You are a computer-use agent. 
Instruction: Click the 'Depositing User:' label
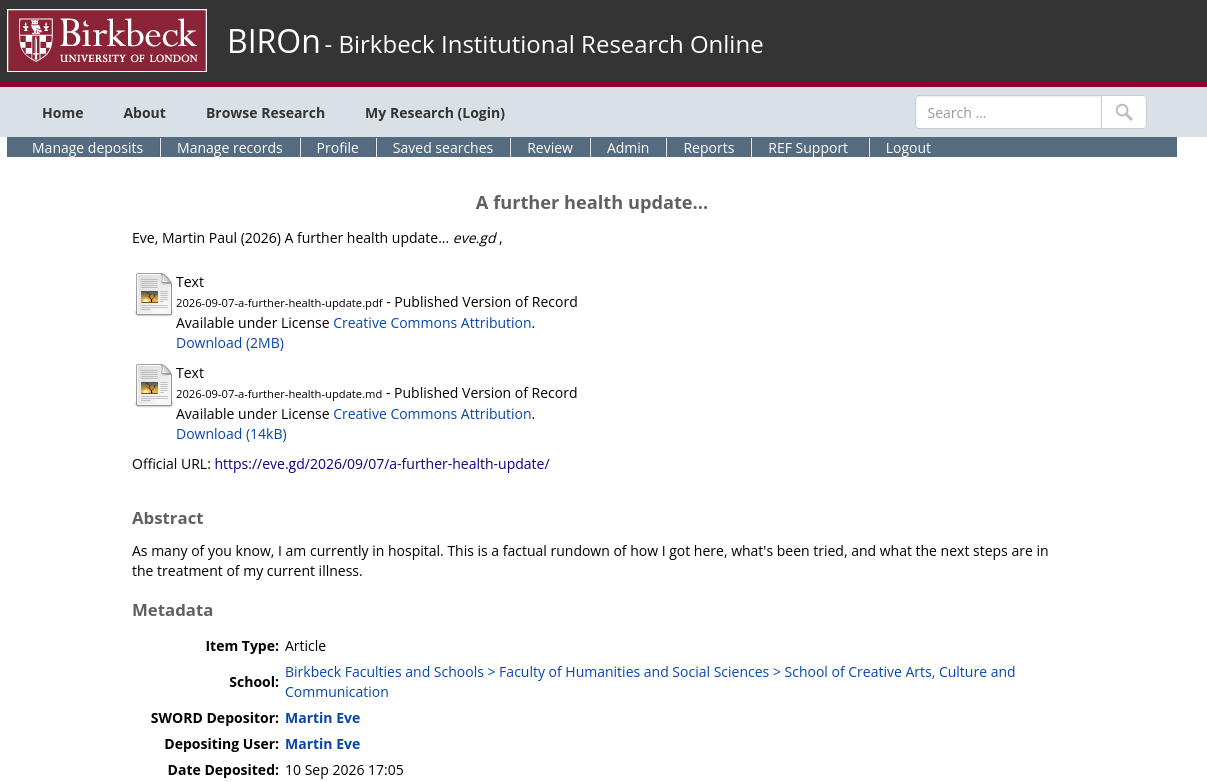click(x=222, y=744)
